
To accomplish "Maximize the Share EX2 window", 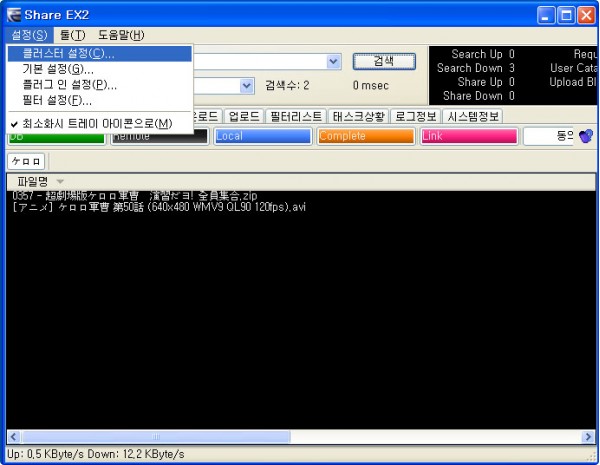I will point(566,16).
